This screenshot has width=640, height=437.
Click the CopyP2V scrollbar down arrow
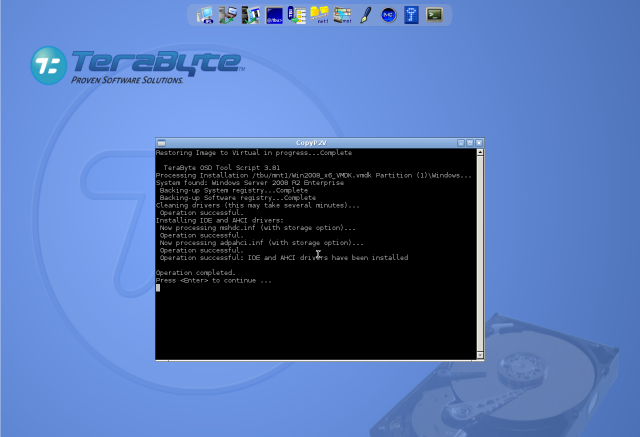tap(480, 356)
